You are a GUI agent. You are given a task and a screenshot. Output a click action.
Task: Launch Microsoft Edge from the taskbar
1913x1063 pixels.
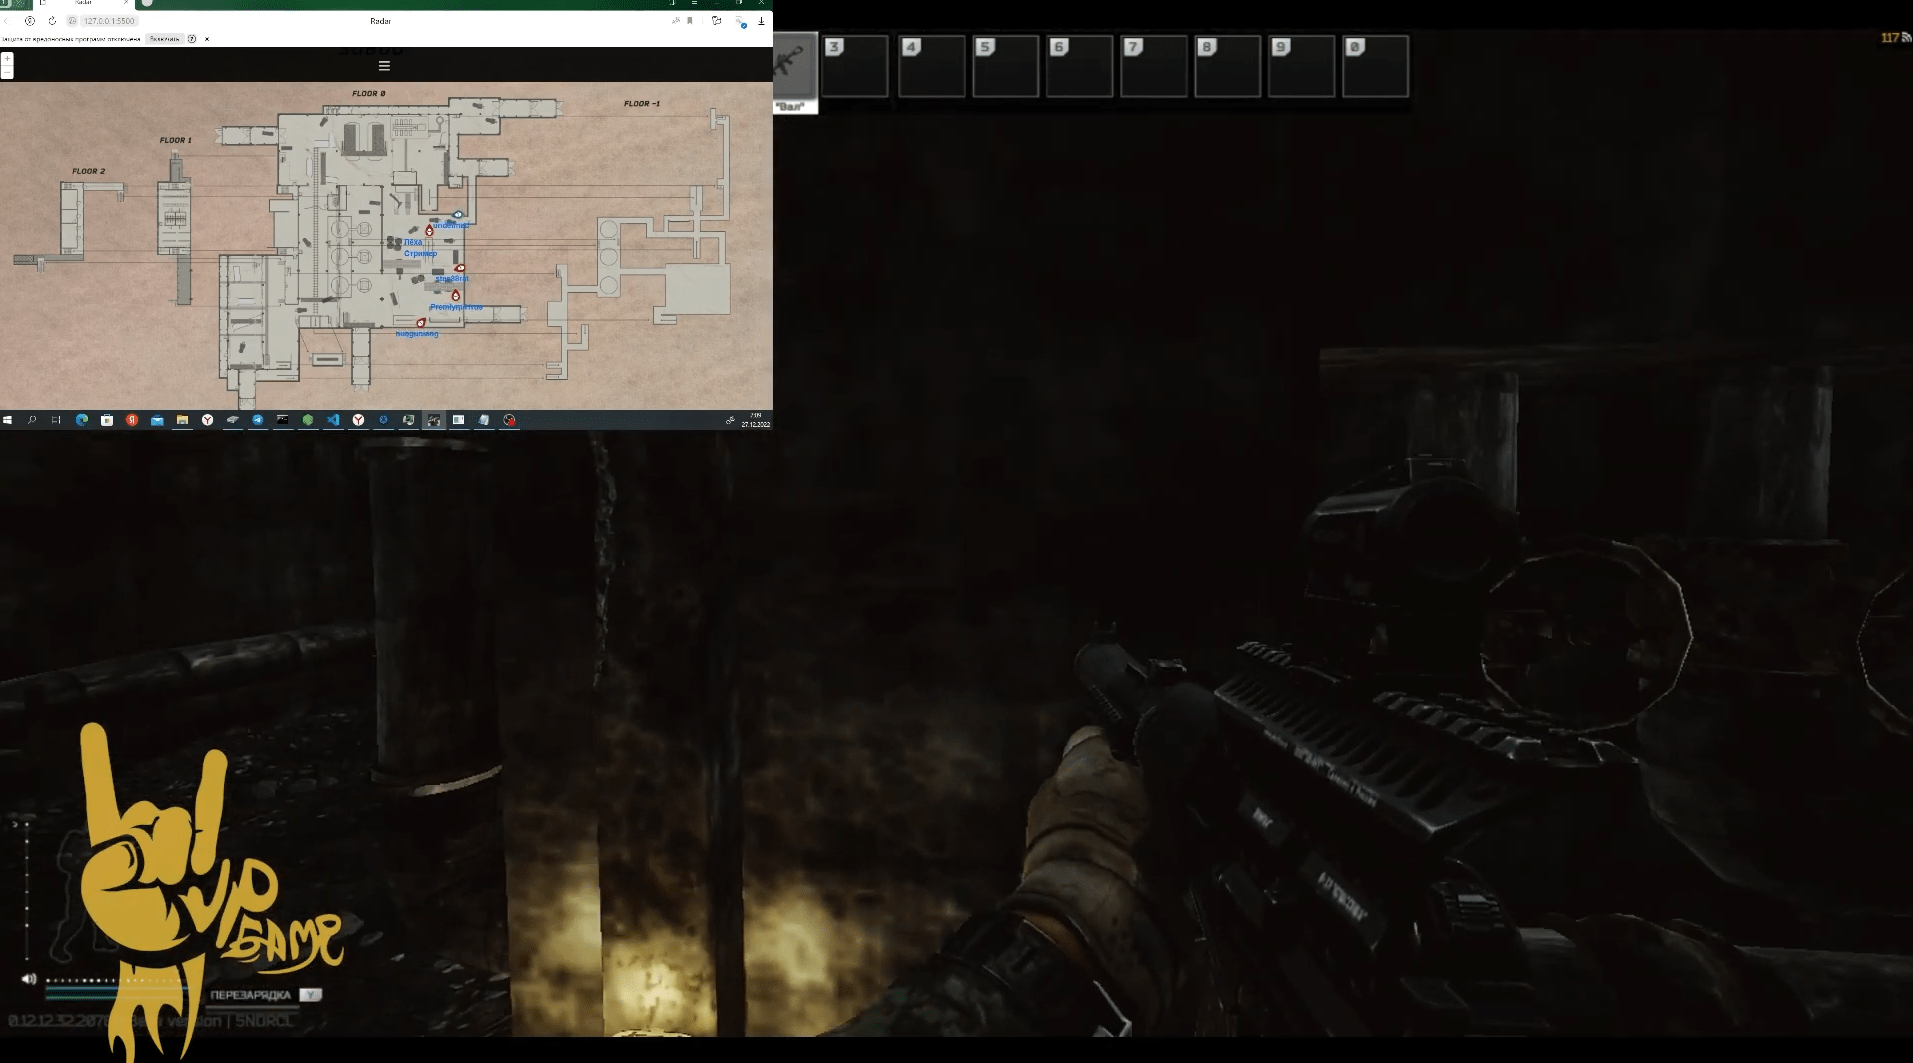tap(82, 420)
